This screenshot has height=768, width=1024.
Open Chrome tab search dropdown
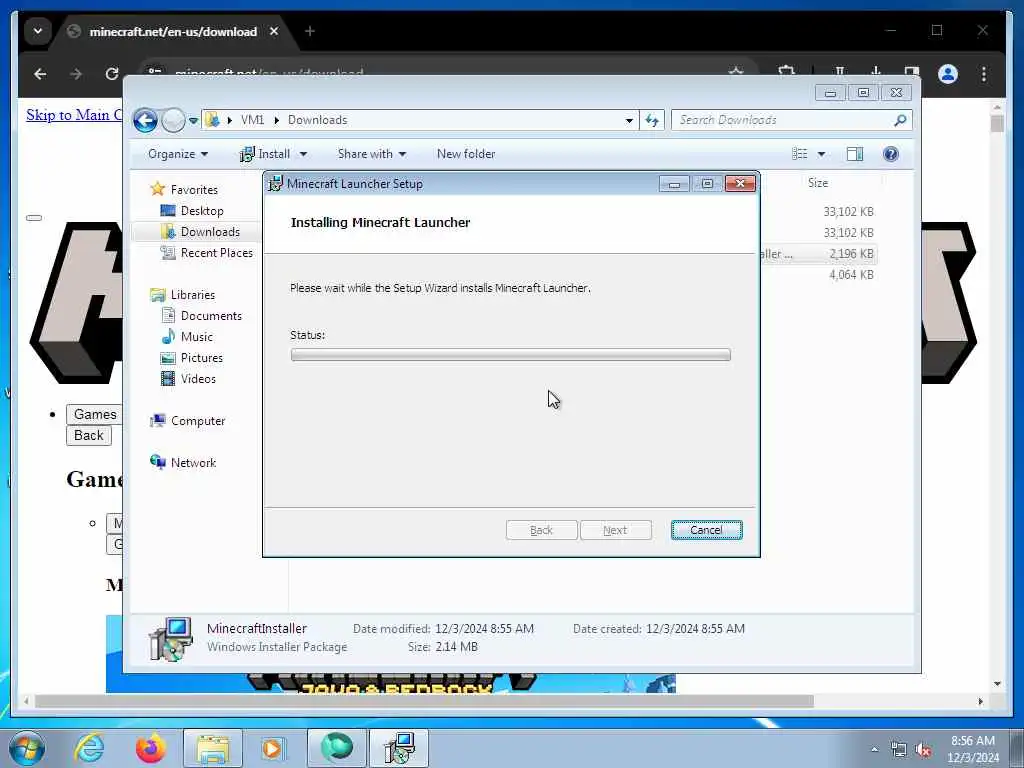pyautogui.click(x=38, y=31)
